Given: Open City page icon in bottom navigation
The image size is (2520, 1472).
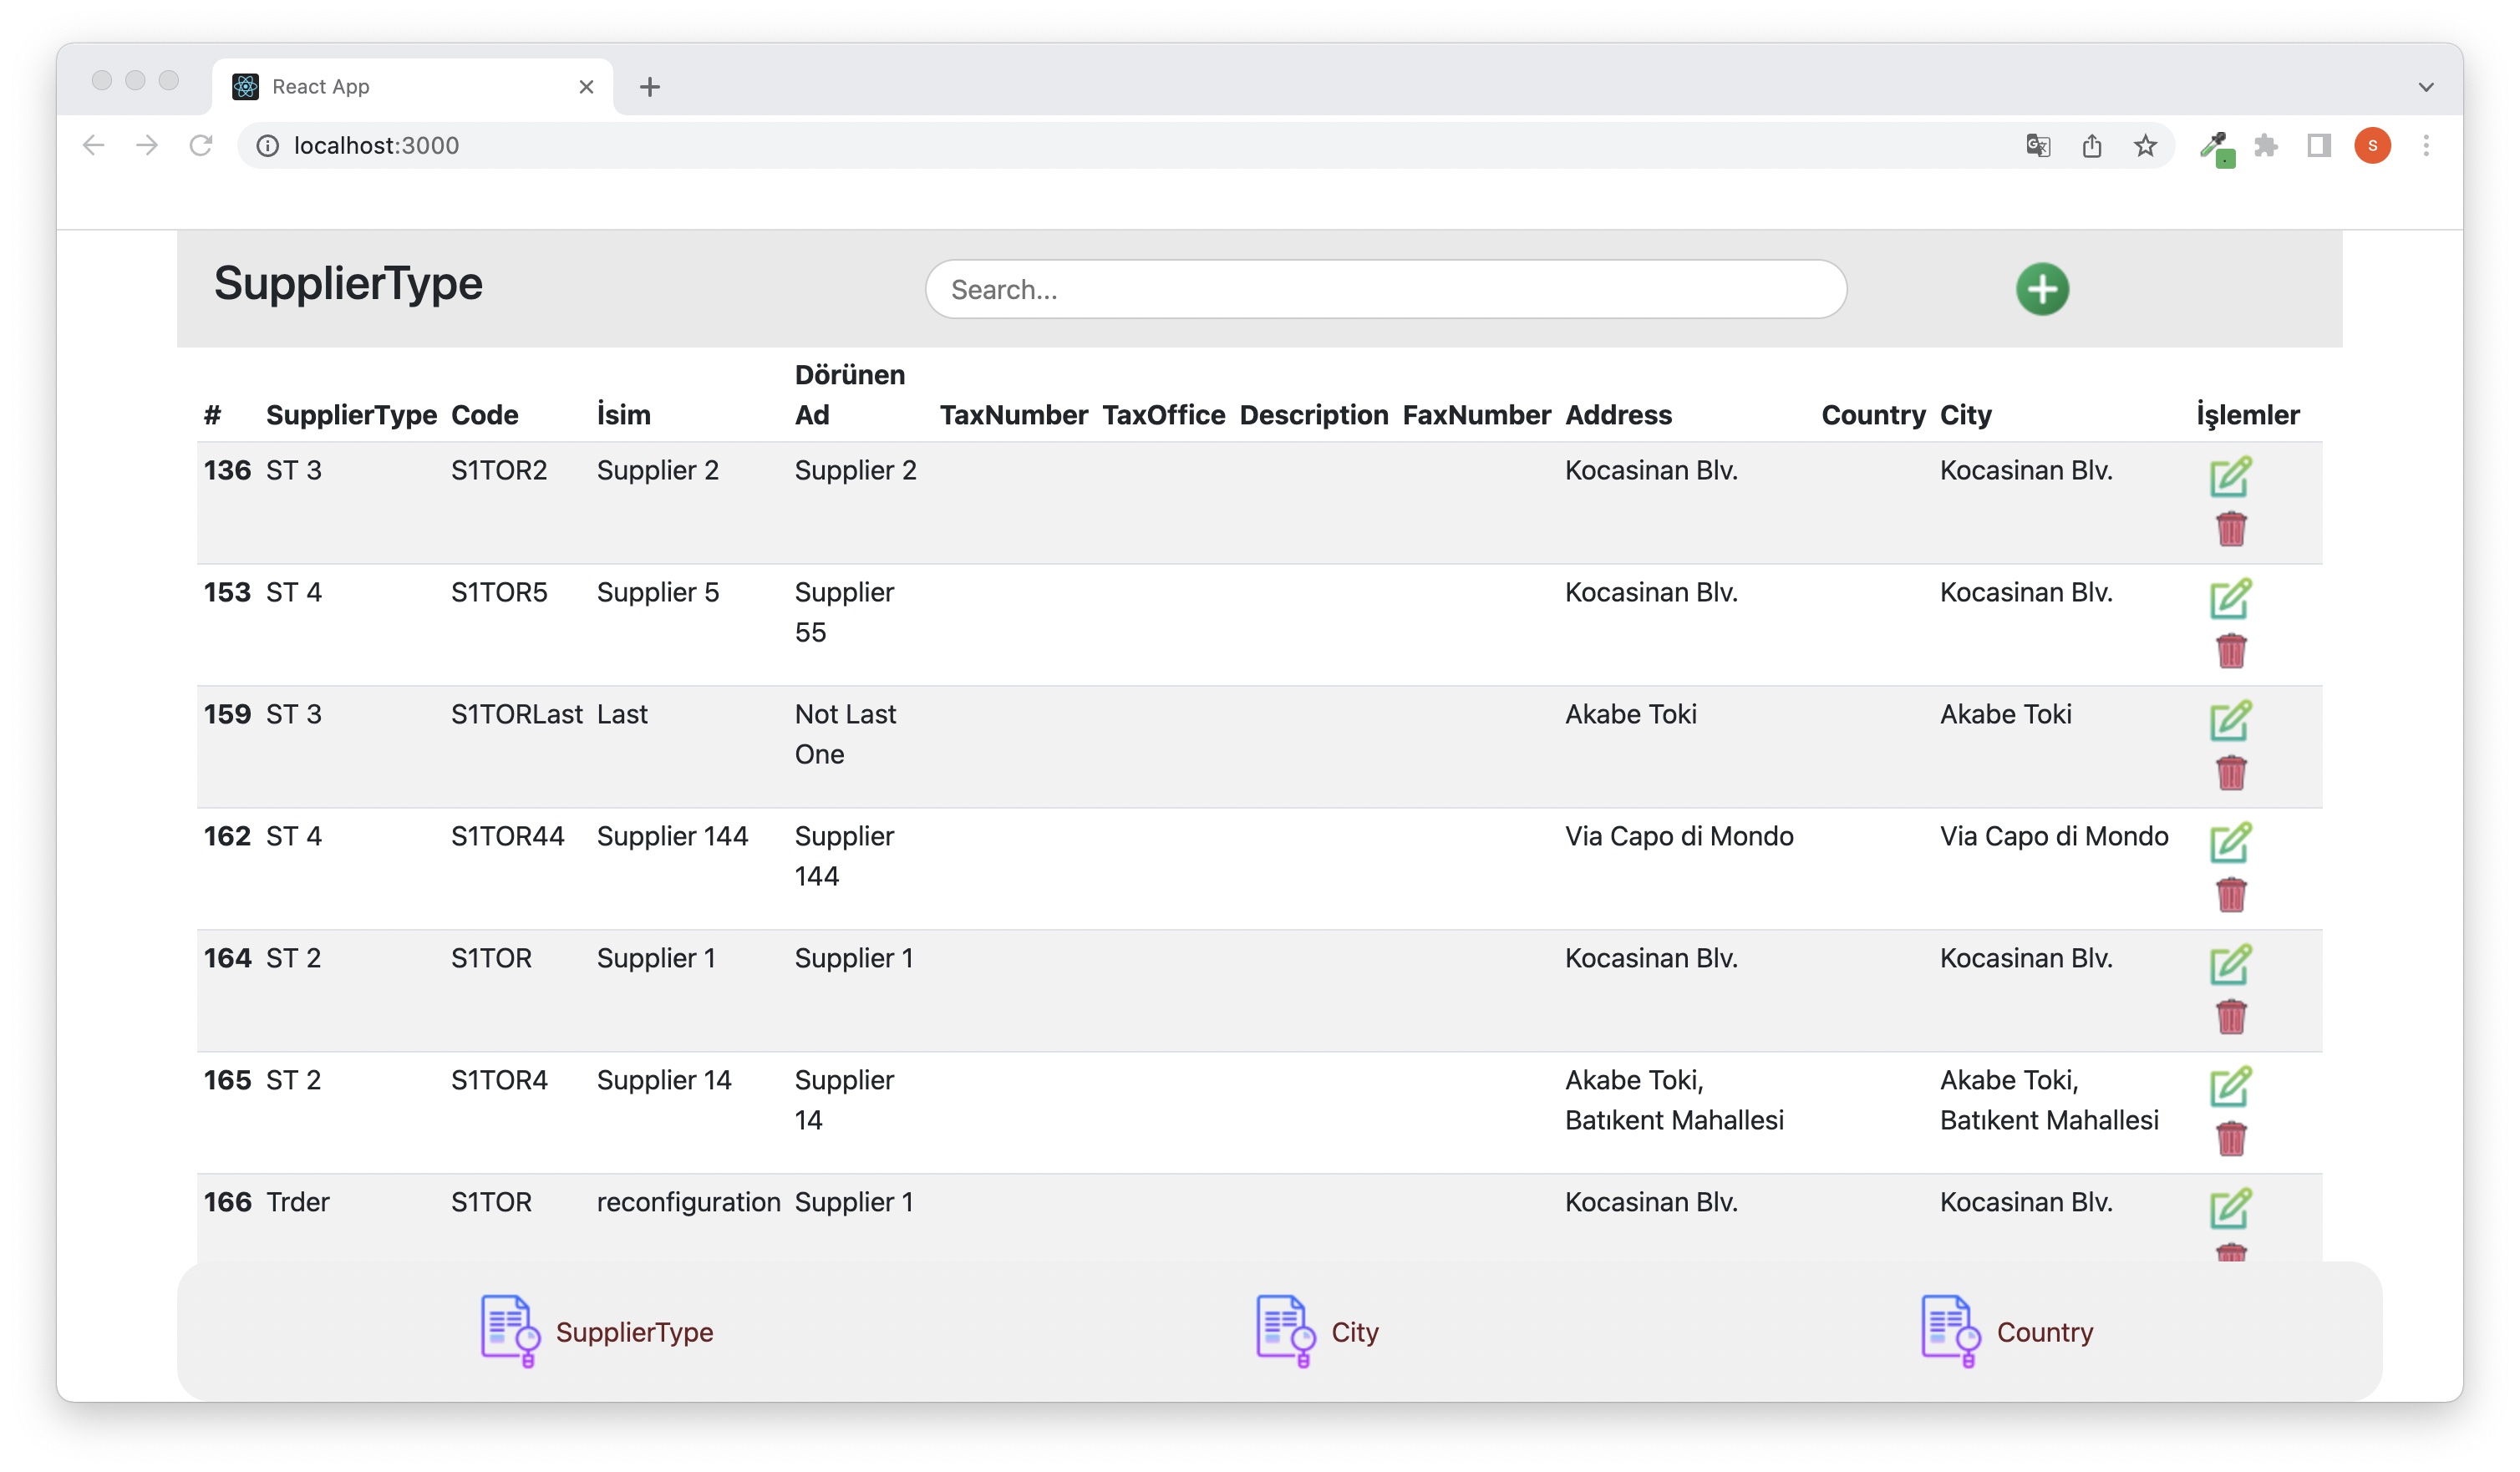Looking at the screenshot, I should point(1286,1331).
